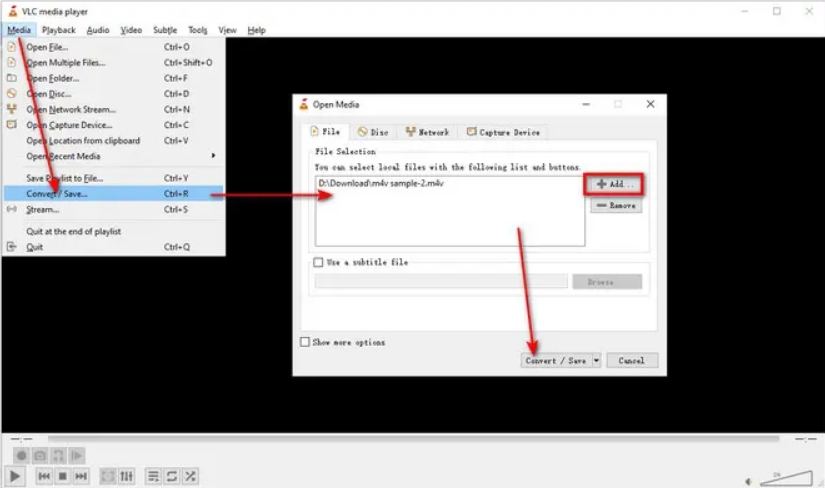Choose Save Playlist to File entry

tap(114, 178)
